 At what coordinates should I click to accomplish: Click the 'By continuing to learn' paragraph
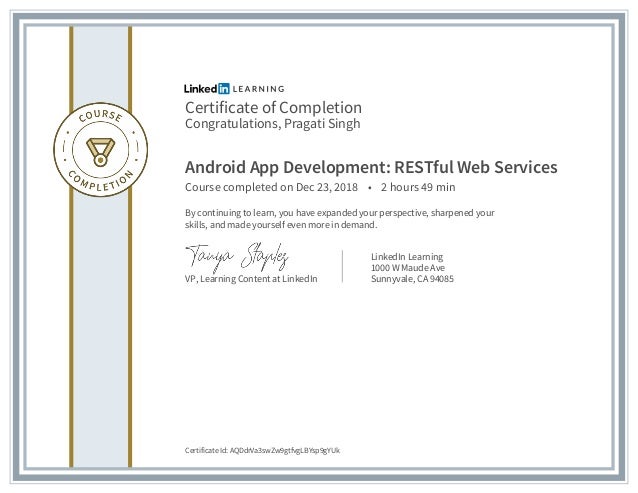(x=340, y=218)
